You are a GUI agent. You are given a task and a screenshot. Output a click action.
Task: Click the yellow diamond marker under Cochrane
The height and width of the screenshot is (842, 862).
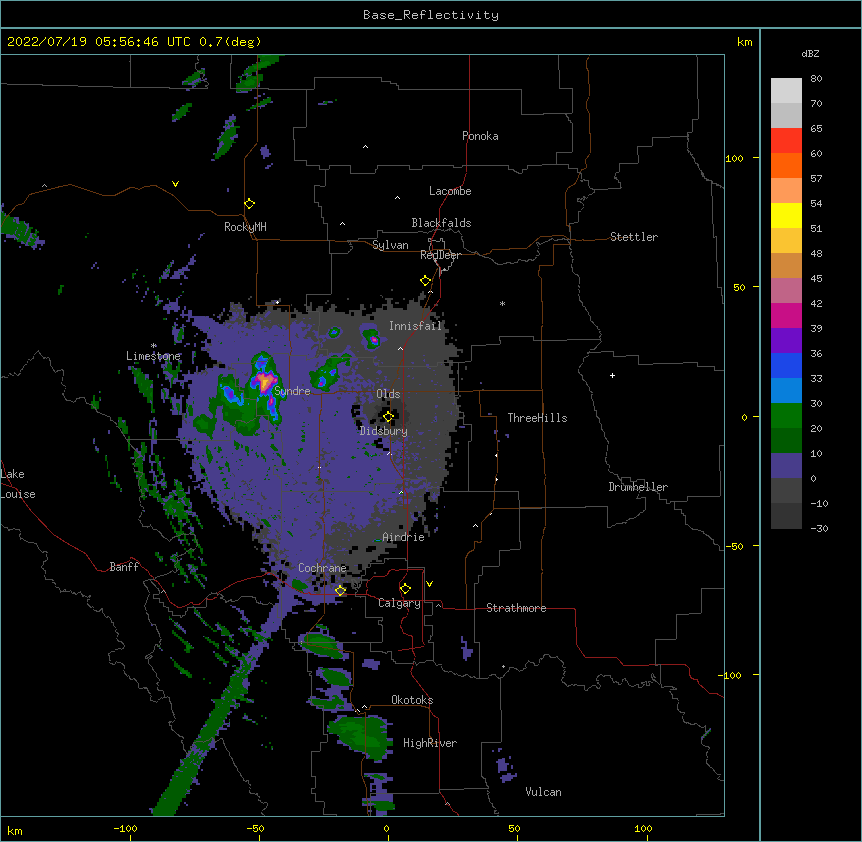coord(341,591)
